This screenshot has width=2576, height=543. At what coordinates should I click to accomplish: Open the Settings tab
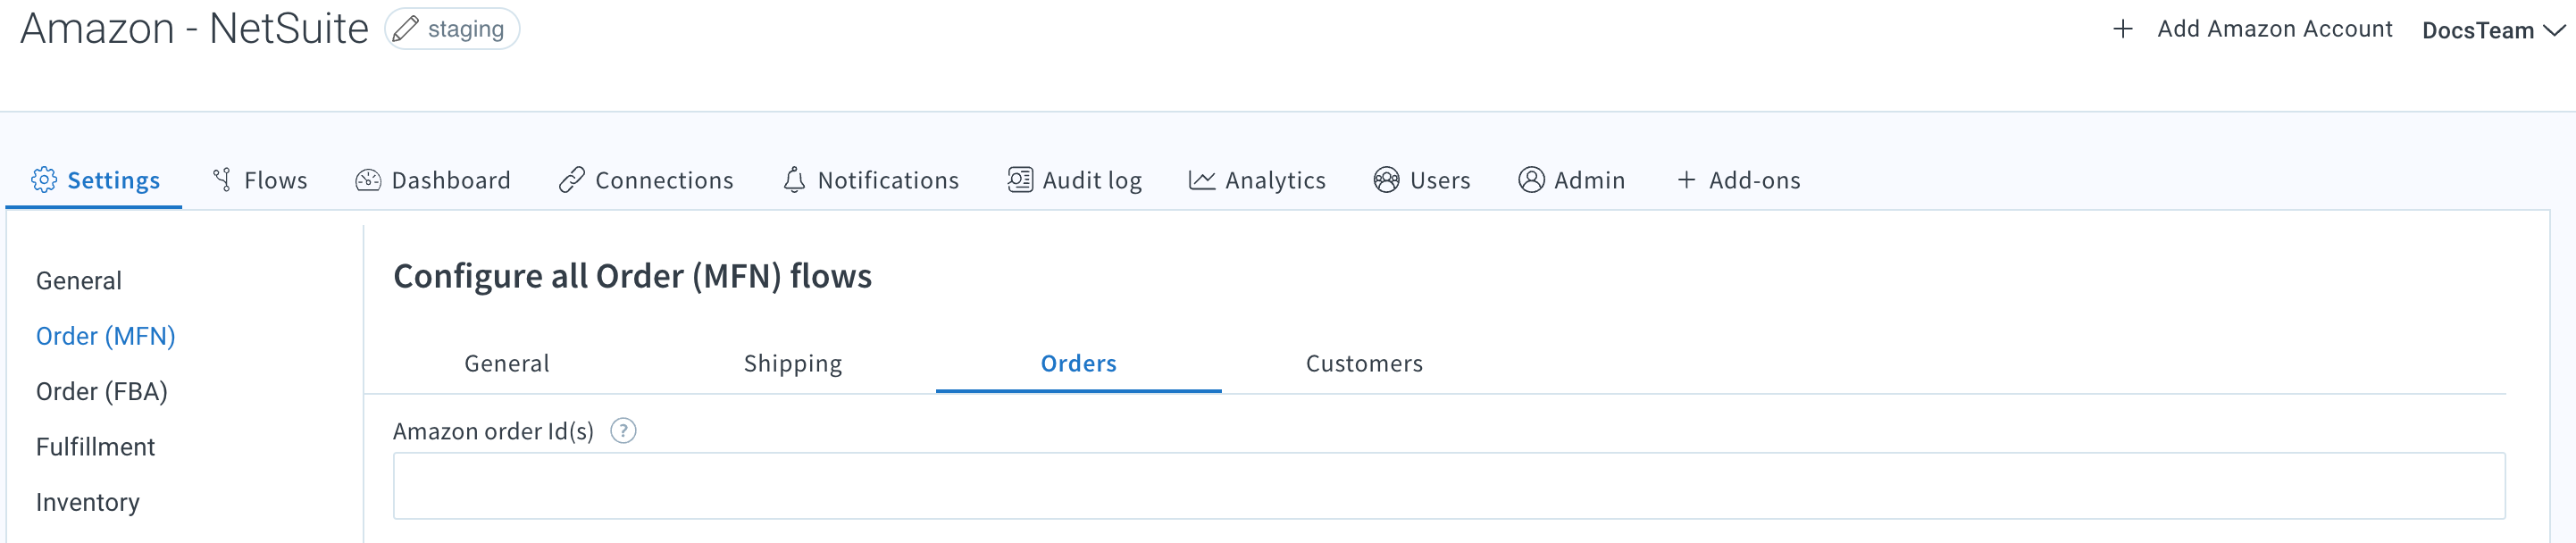pos(95,180)
